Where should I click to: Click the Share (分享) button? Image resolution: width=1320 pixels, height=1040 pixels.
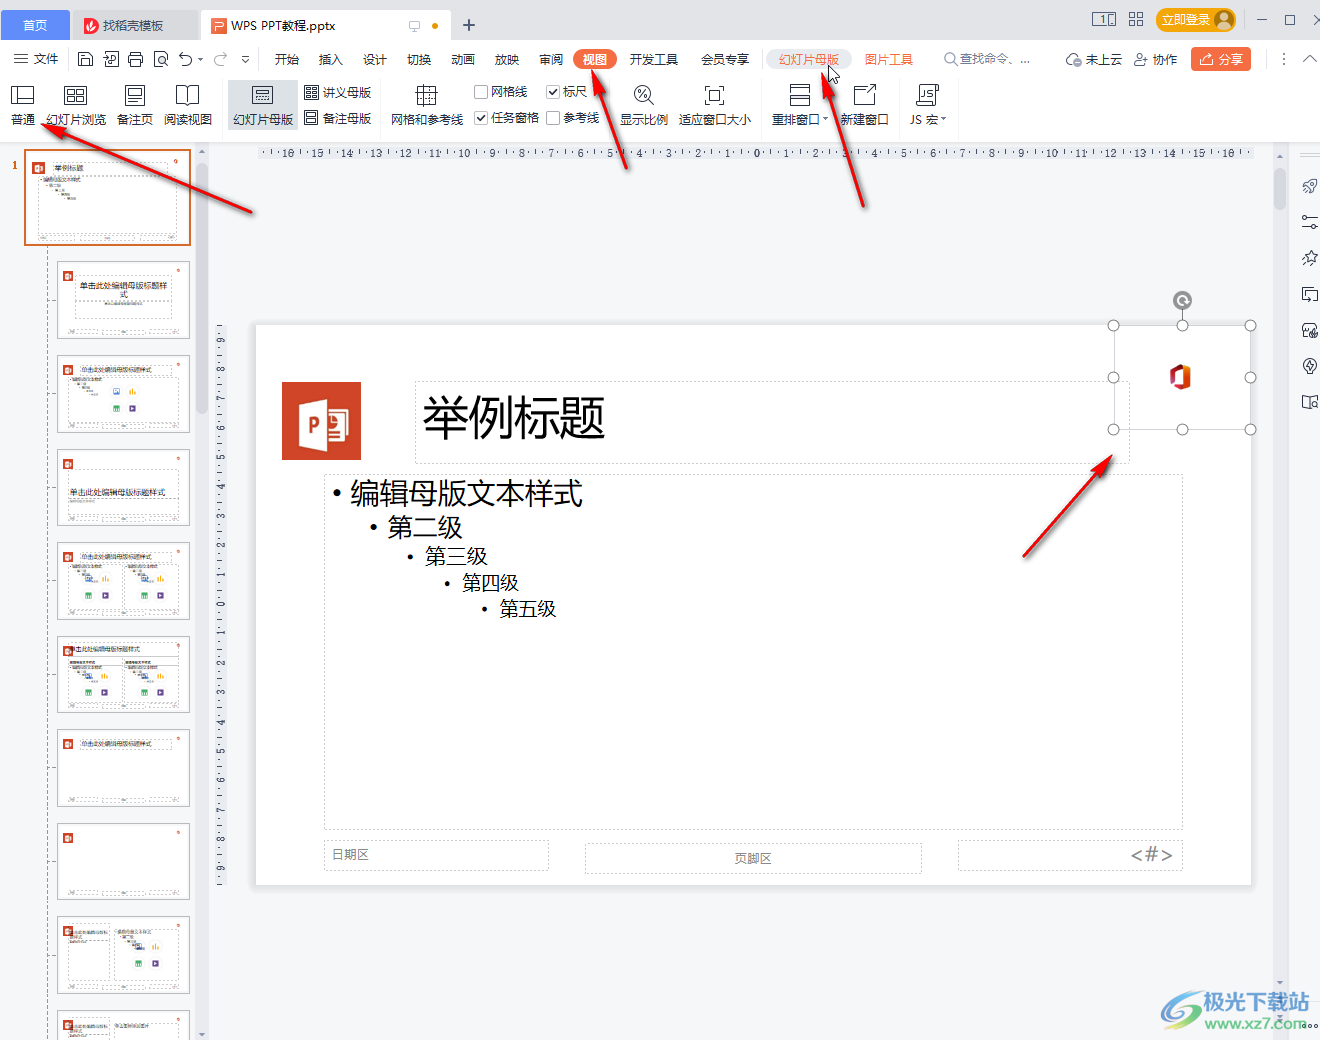(x=1221, y=59)
